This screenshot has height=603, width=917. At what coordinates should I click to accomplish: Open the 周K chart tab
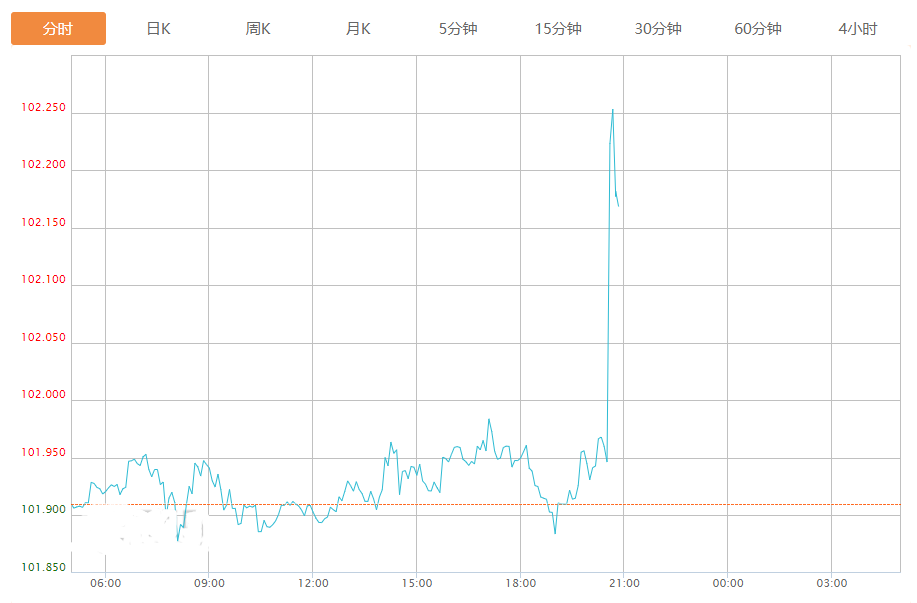[x=258, y=29]
